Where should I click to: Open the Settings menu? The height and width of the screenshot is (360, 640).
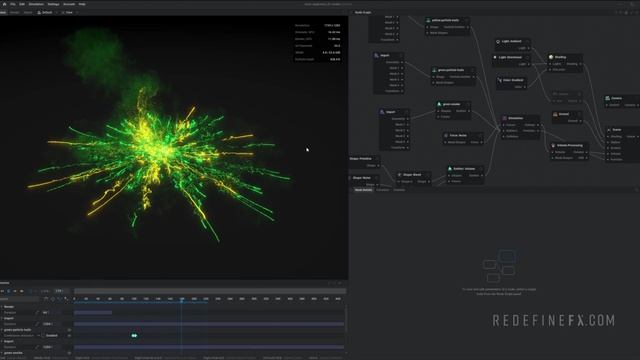[x=53, y=4]
